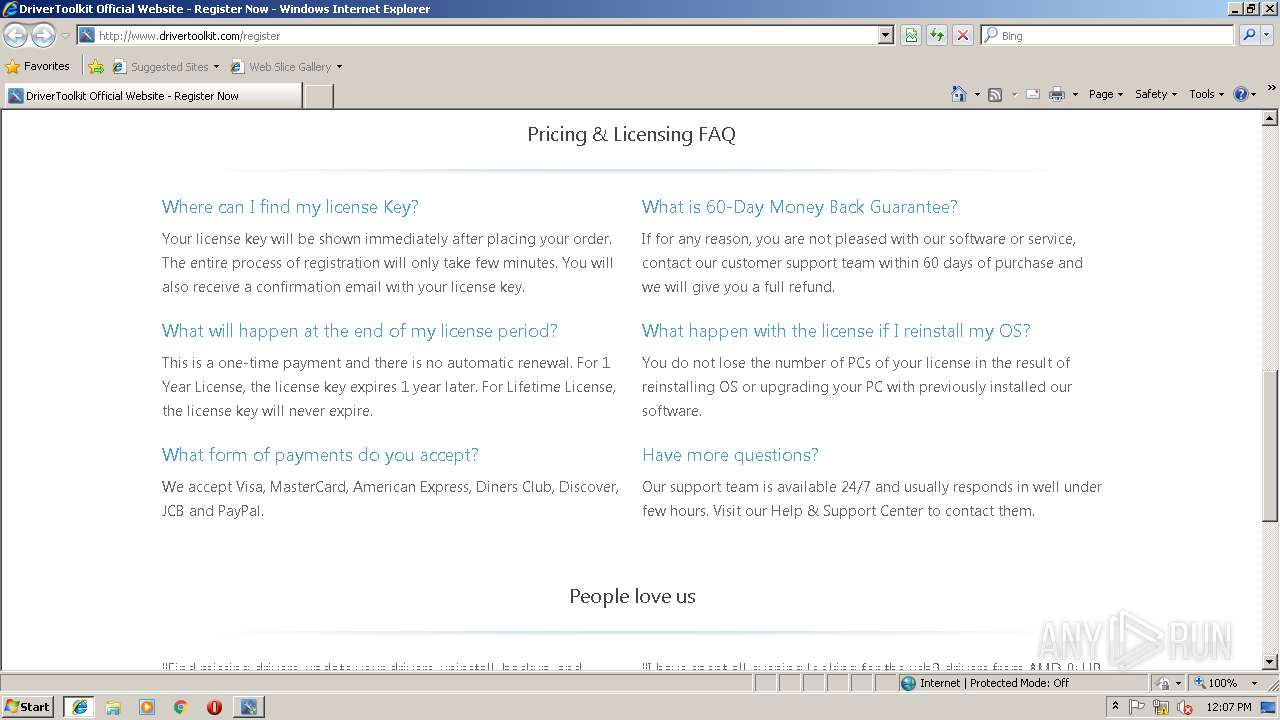Expand the address bar URL dropdown
Screen dimensions: 1280x720
pos(885,35)
